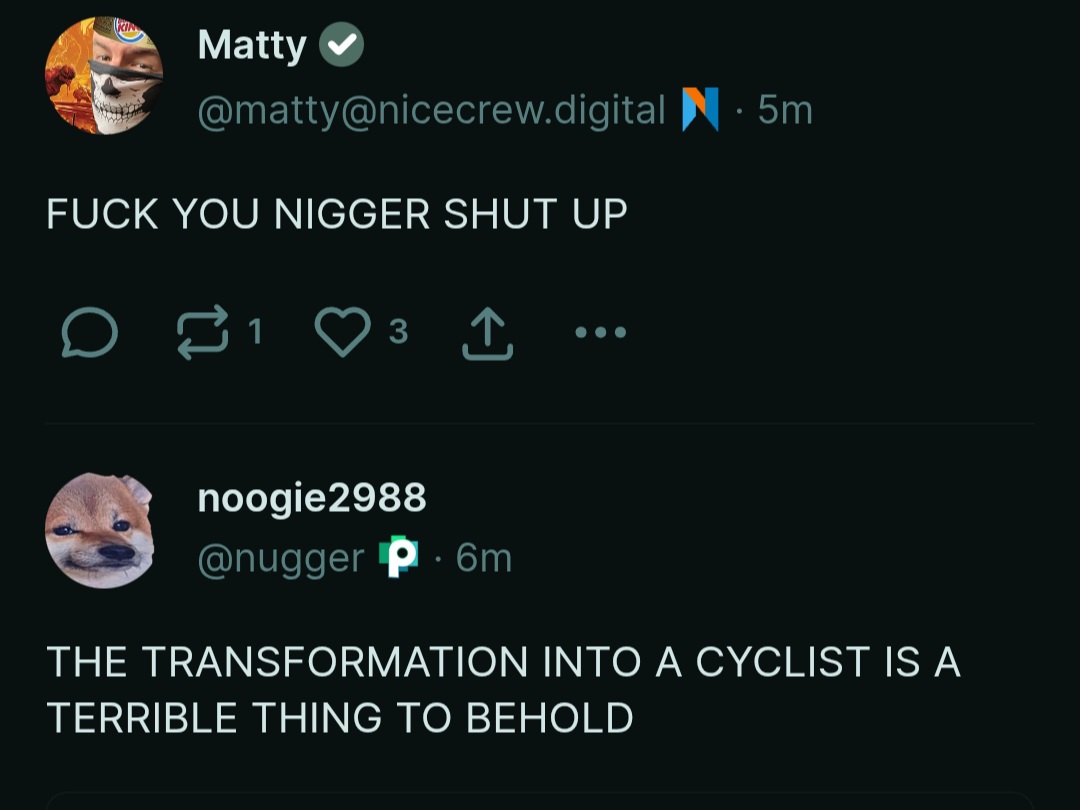
Task: Click the nicecrew.digital instance icon
Action: 700,109
